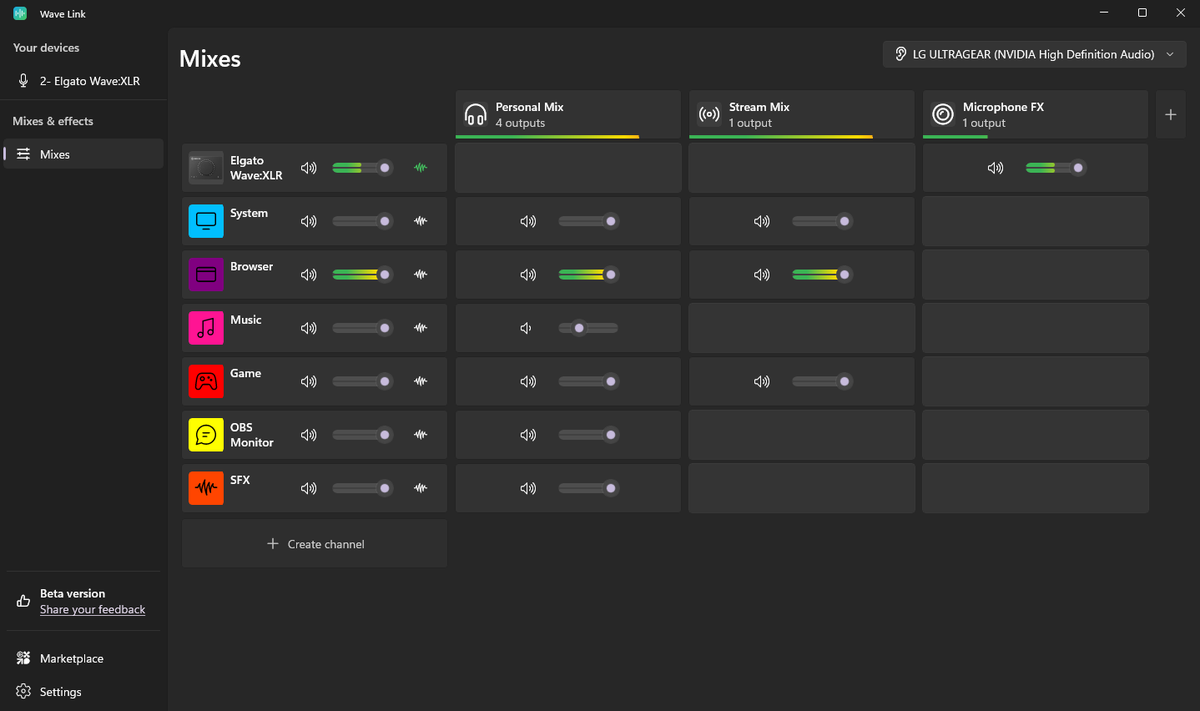
Task: Open LG ULTRAGEAR output device dropdown
Action: click(x=1035, y=54)
